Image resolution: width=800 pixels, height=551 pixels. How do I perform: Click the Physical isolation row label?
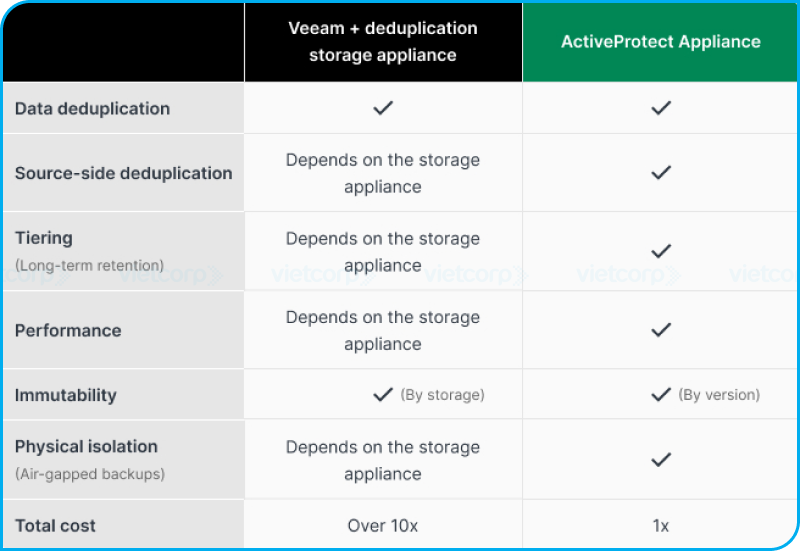86,446
